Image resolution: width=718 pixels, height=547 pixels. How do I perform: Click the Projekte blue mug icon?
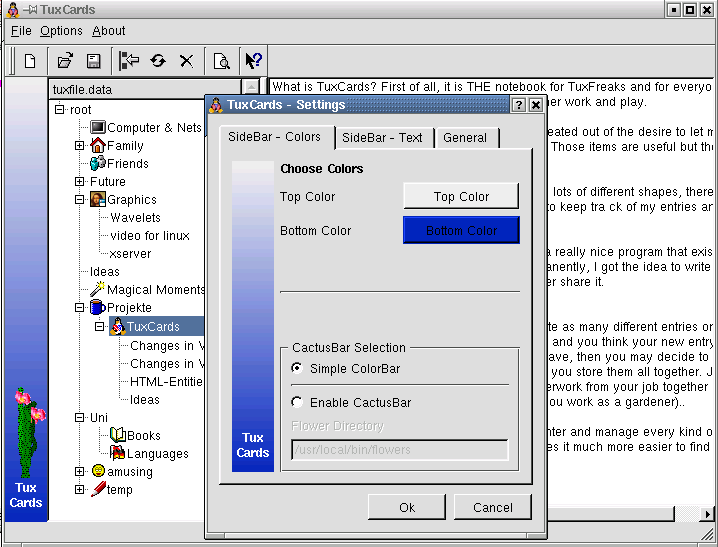point(98,307)
